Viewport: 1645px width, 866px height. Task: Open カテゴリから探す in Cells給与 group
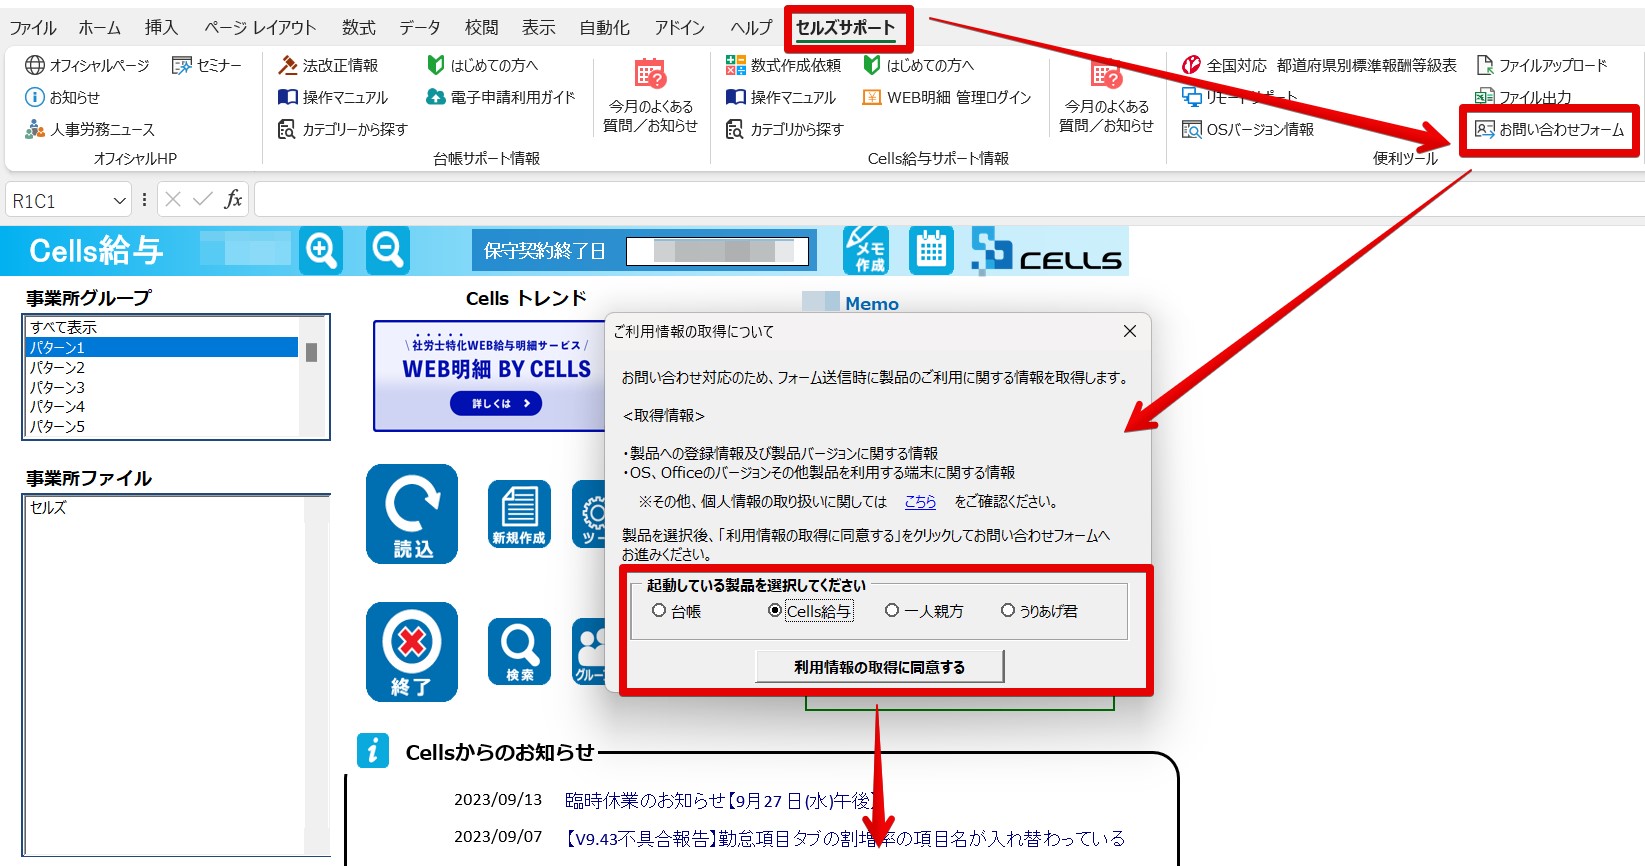(785, 129)
